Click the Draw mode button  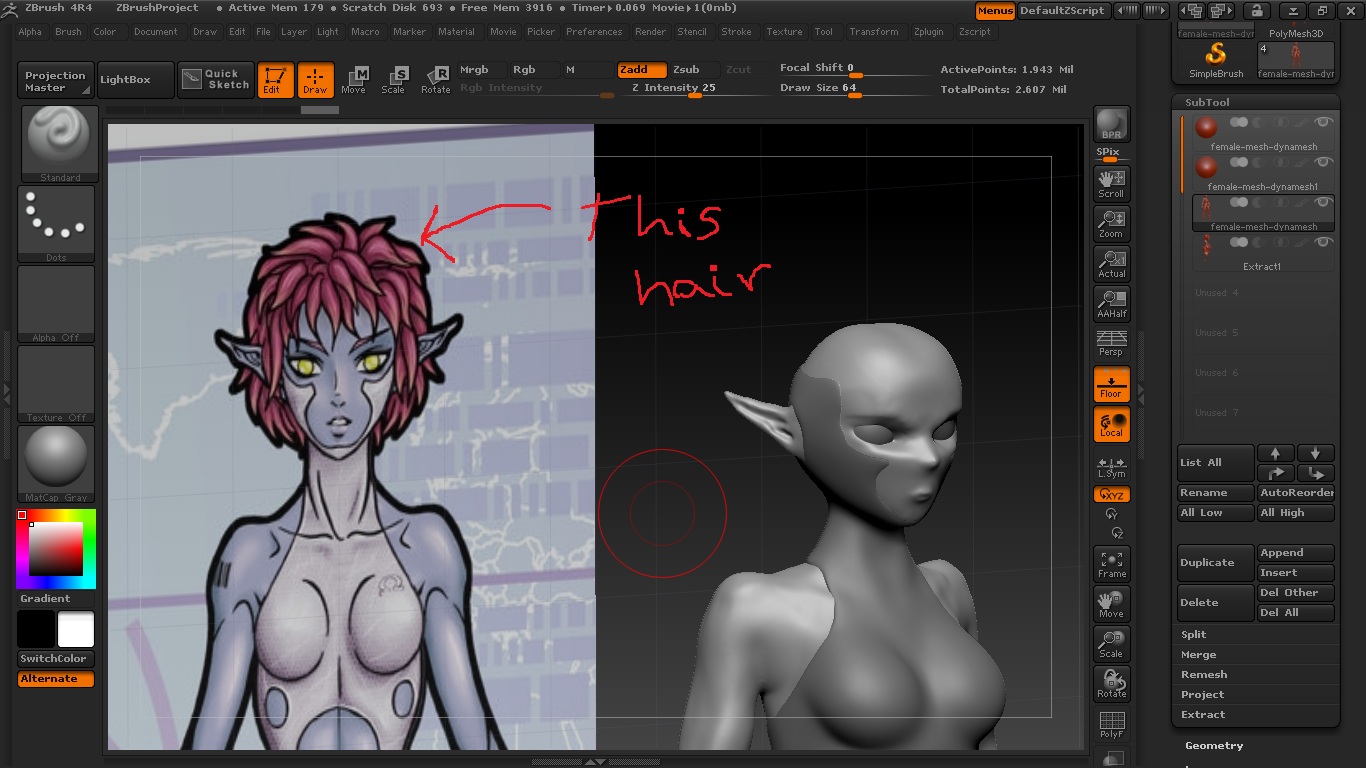[315, 80]
